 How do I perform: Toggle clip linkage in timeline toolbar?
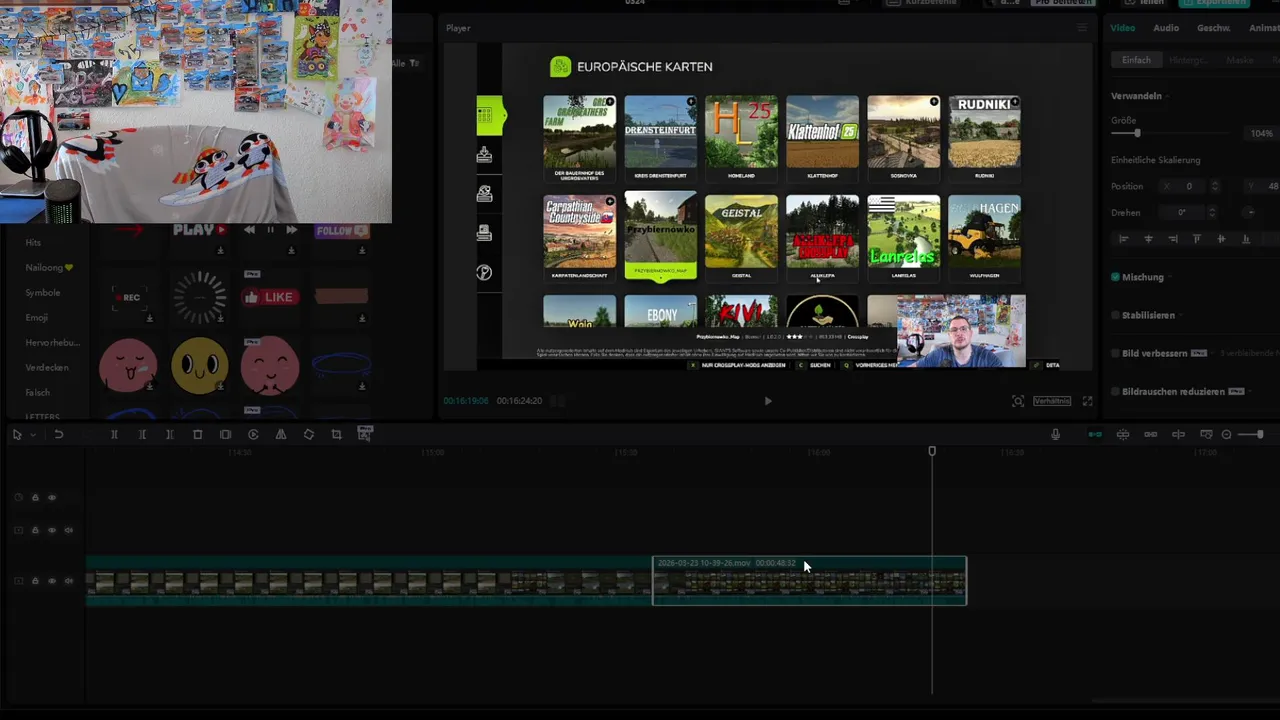tap(1150, 434)
